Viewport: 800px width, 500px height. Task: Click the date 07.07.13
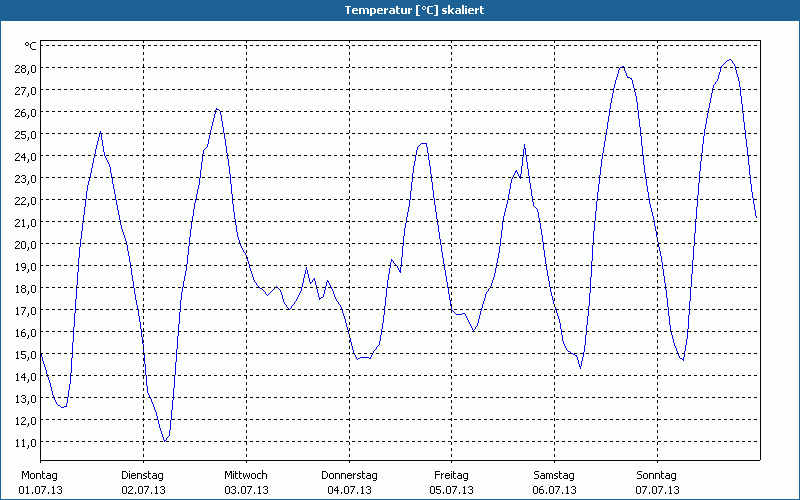[658, 490]
